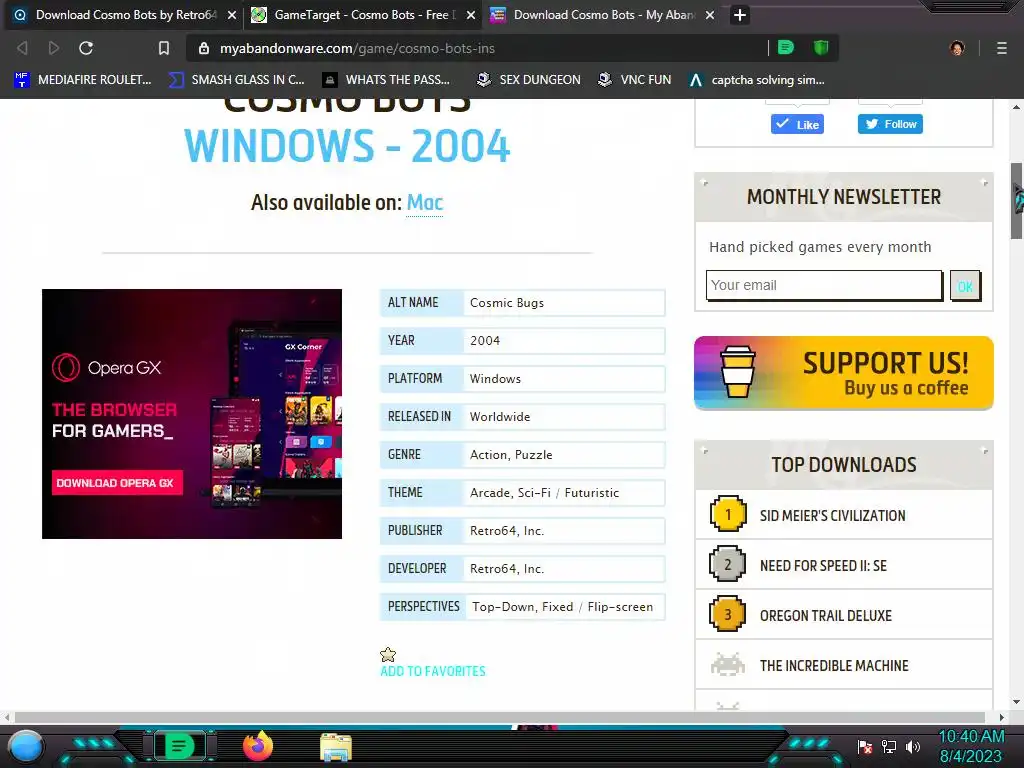1024x768 pixels.
Task: Open the VNC FUN bookmark
Action: coord(635,80)
